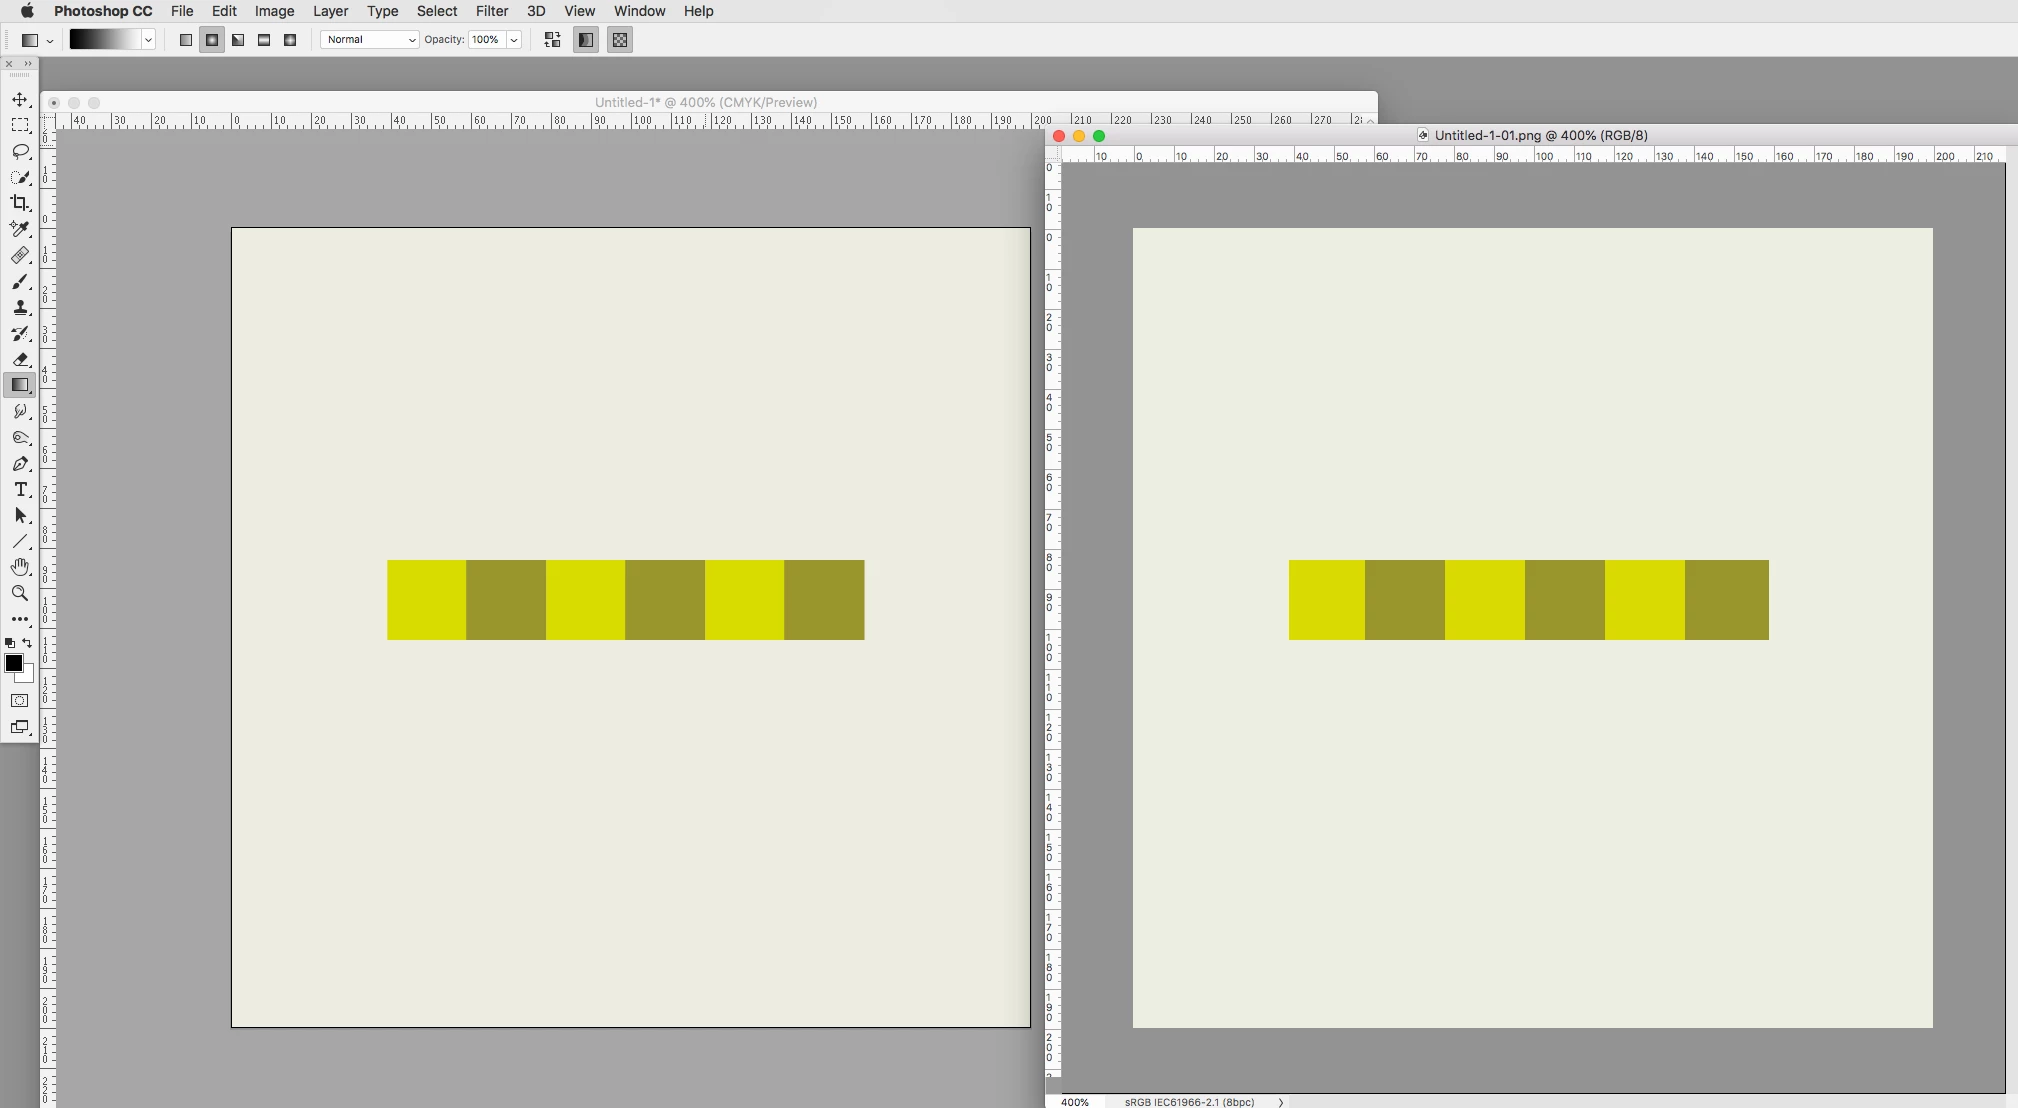Select the Pen tool
The image size is (2018, 1108).
(20, 464)
